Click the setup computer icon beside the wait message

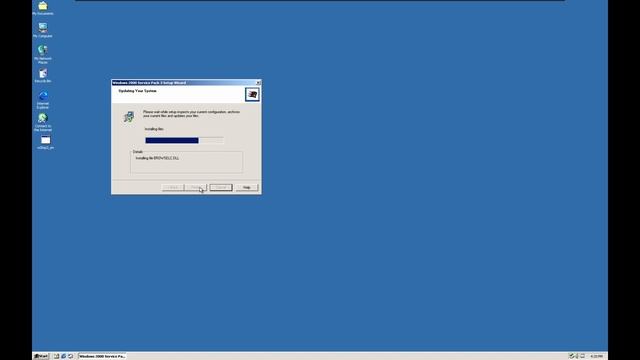129,117
